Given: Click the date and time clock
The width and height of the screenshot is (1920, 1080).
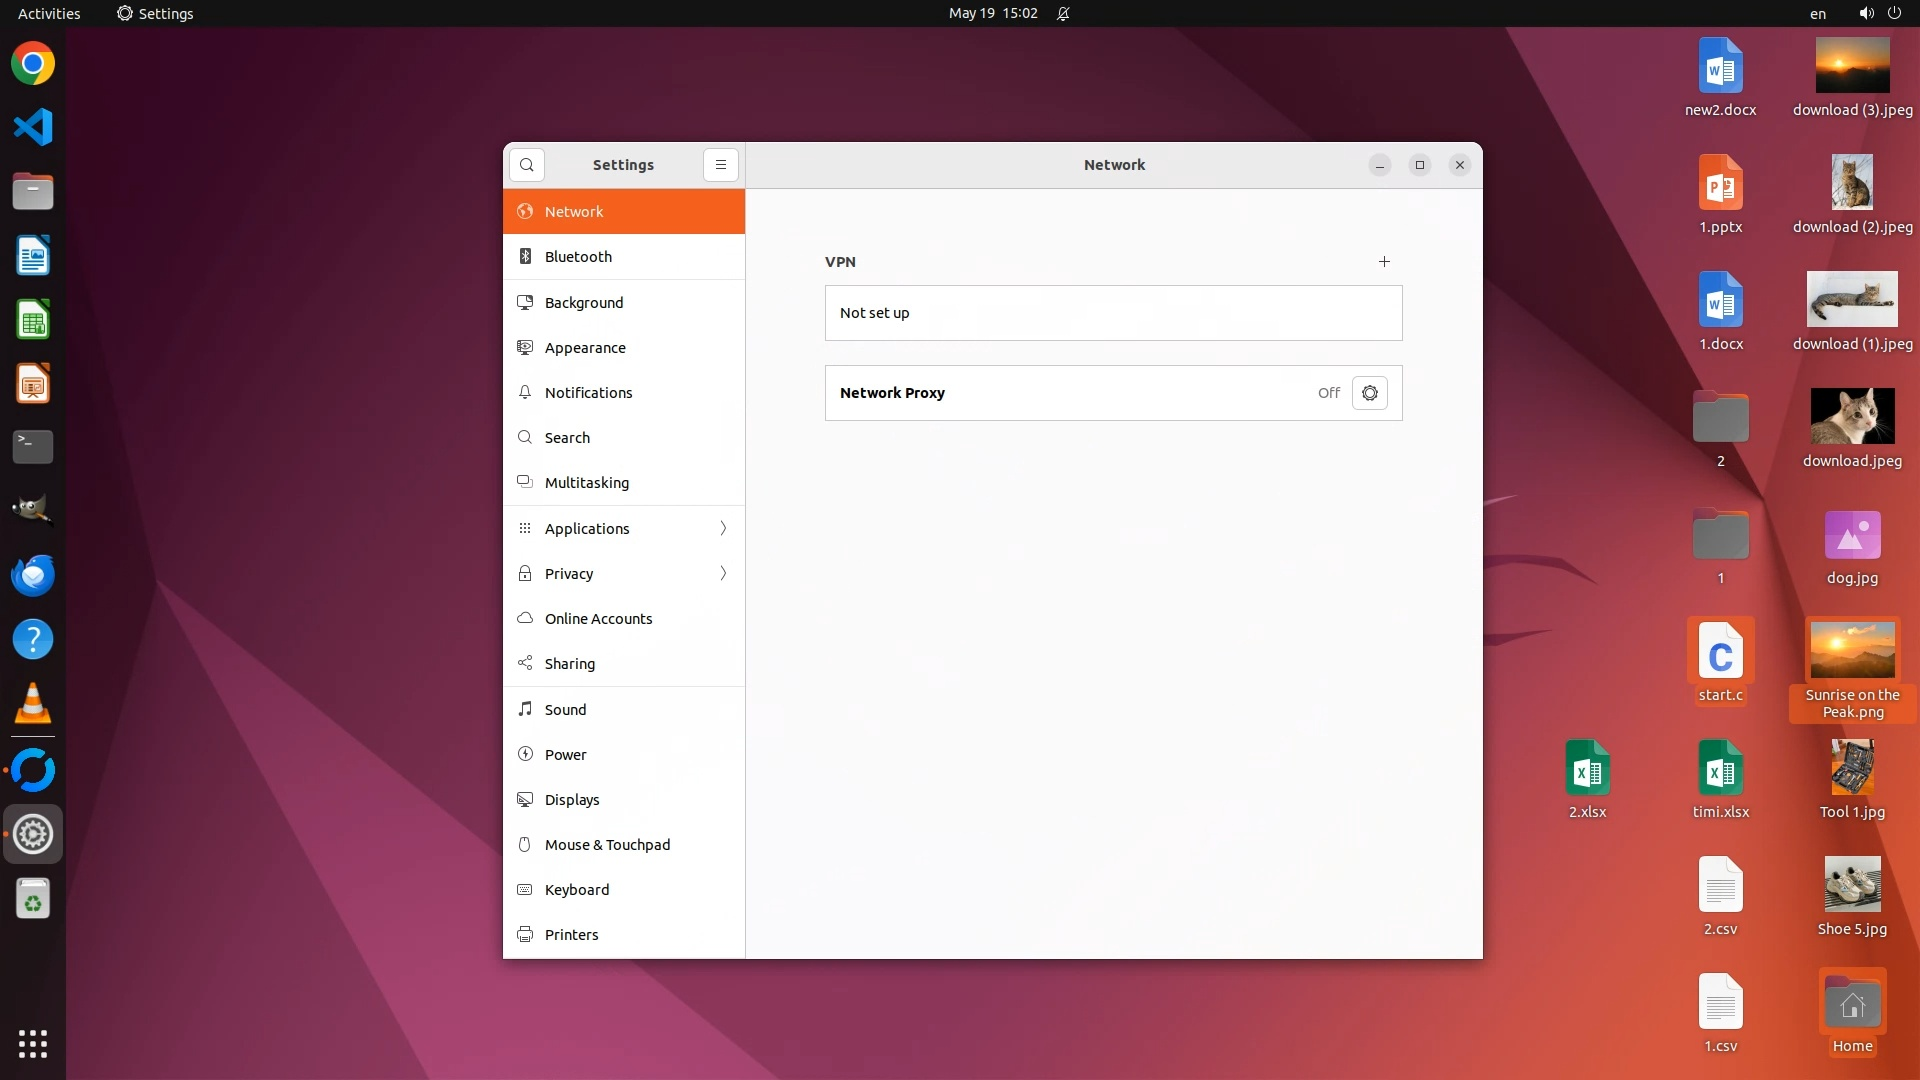Looking at the screenshot, I should 992,14.
